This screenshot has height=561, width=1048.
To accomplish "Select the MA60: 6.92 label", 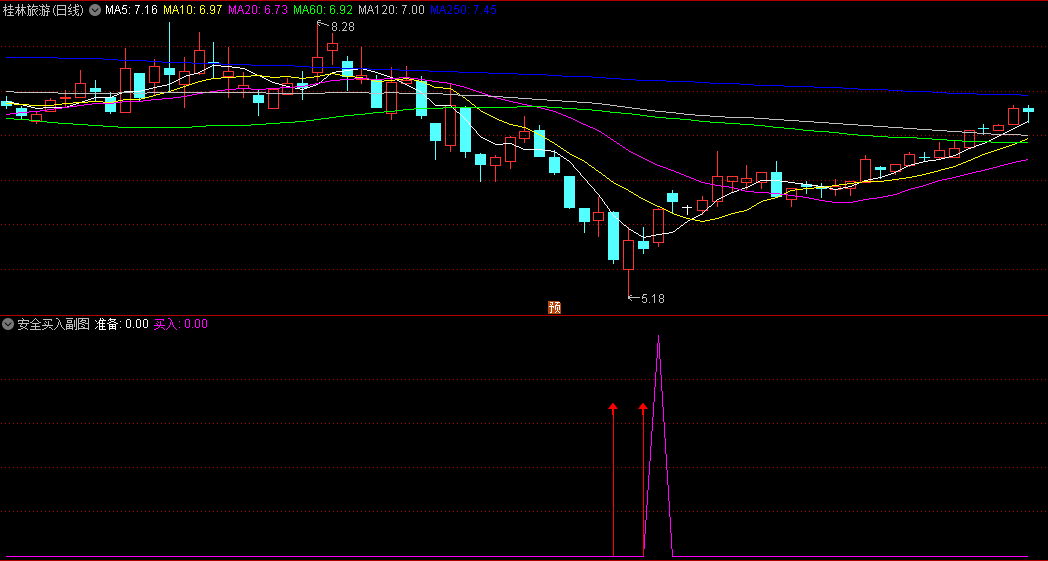I will 323,10.
